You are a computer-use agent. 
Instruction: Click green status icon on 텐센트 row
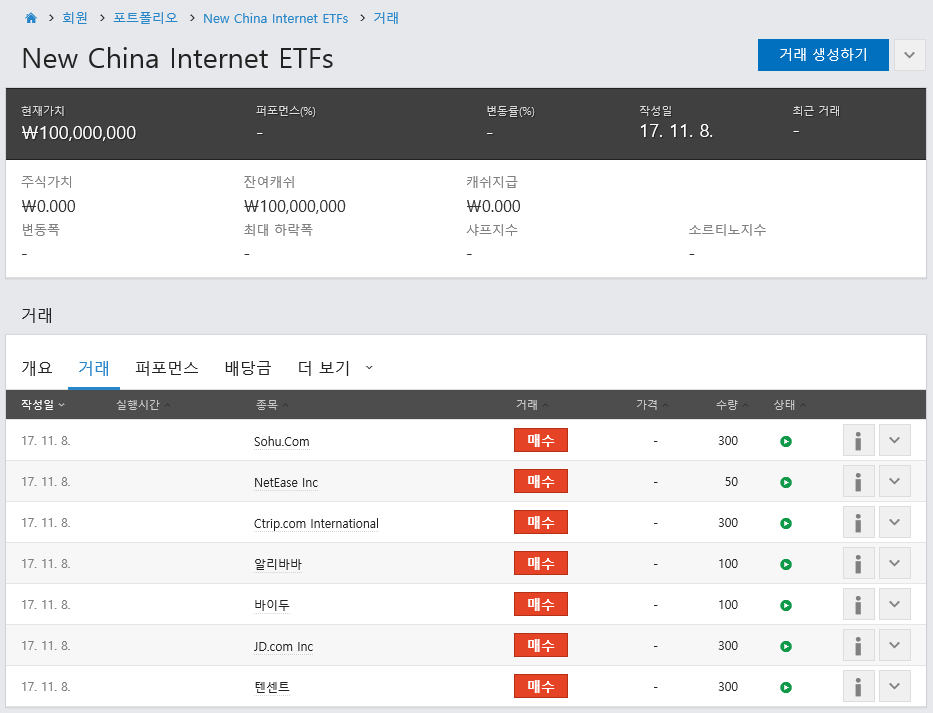786,687
